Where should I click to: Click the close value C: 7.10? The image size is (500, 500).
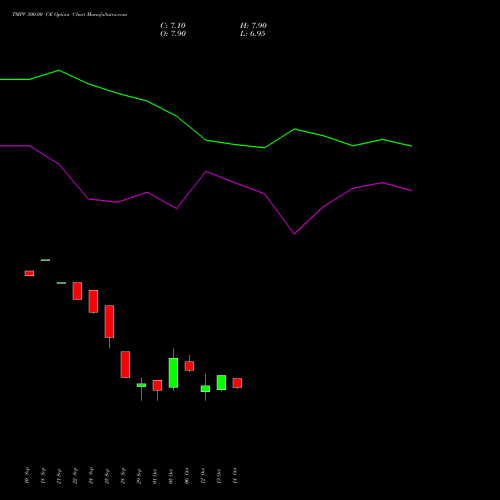pyautogui.click(x=173, y=26)
